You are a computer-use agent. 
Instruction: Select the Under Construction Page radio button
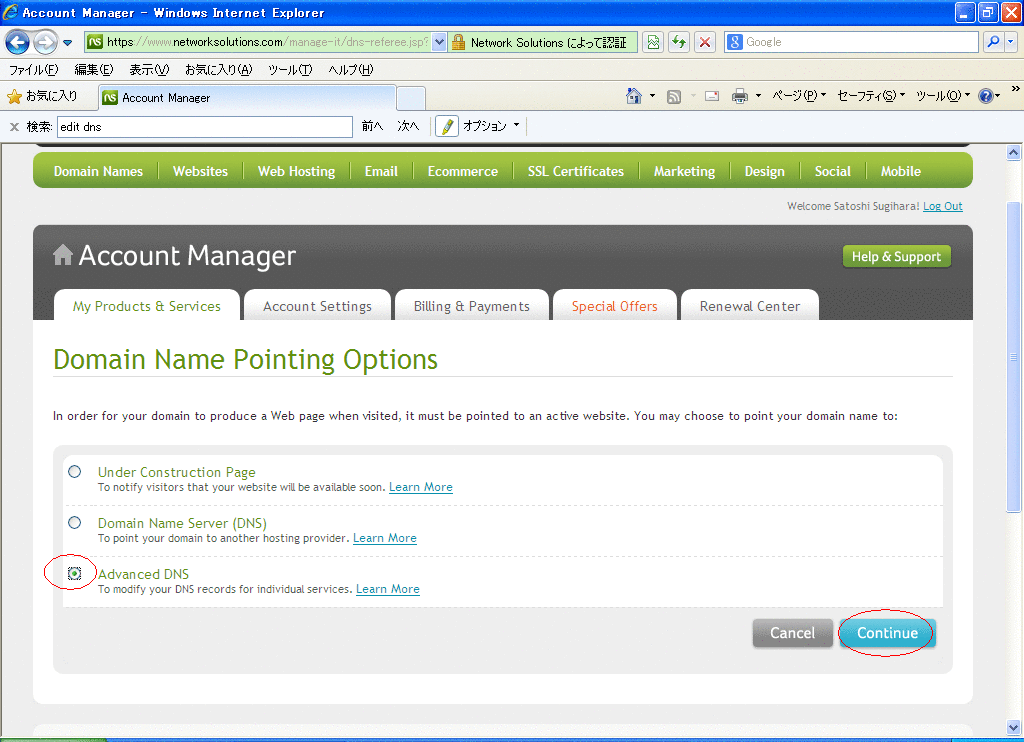click(74, 472)
